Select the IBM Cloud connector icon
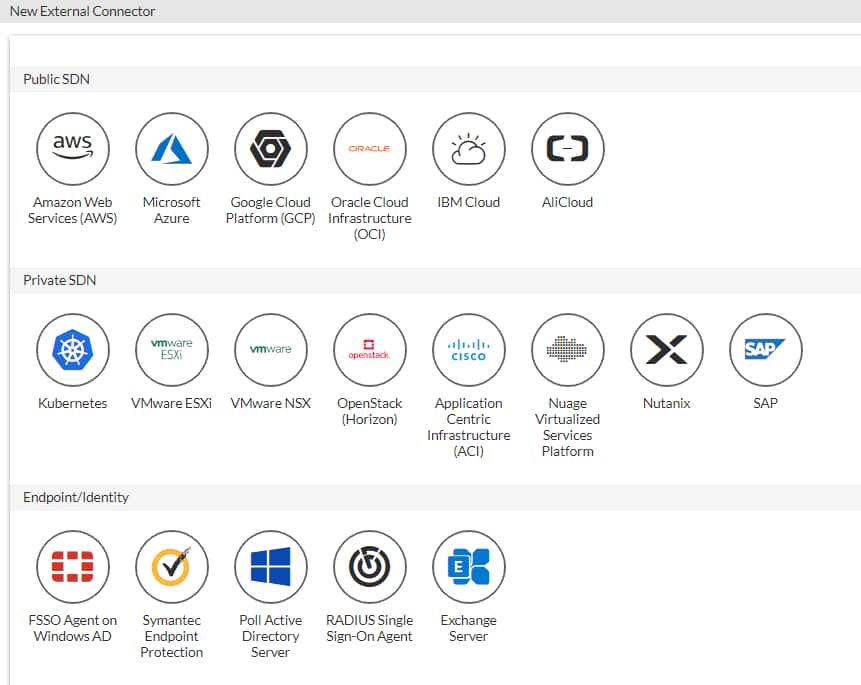 coord(468,149)
